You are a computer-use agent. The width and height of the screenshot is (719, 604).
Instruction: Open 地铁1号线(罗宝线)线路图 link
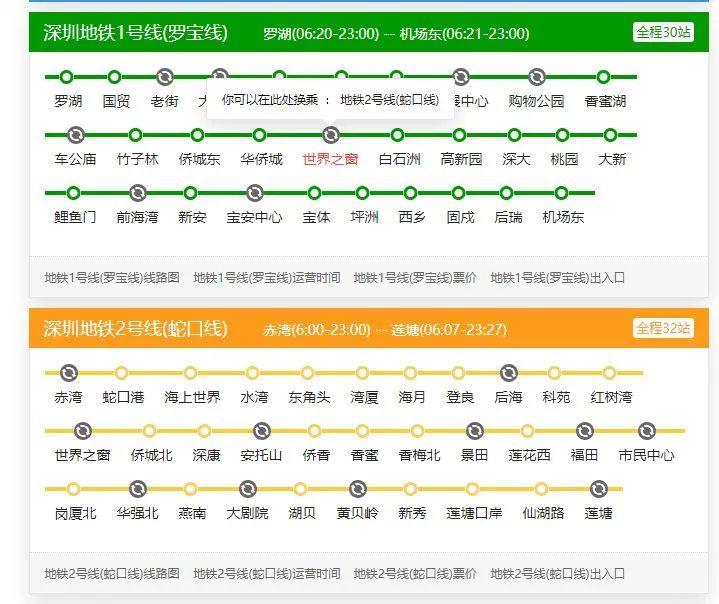click(x=112, y=277)
